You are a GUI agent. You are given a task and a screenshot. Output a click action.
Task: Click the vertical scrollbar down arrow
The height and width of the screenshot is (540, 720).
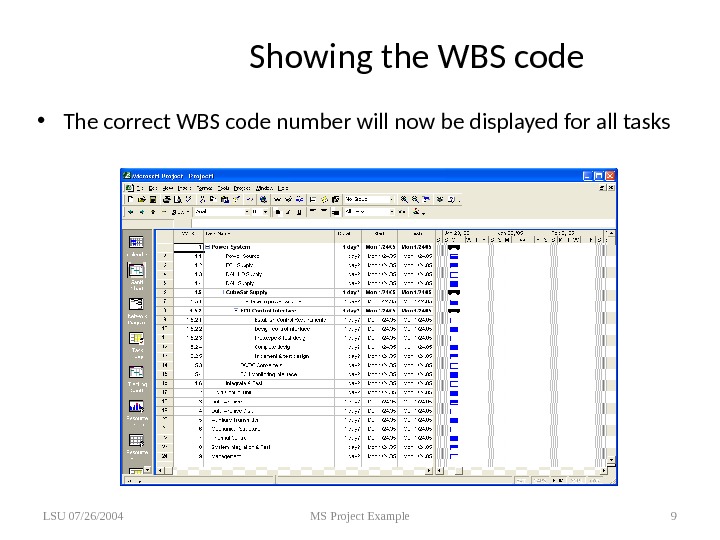611,460
